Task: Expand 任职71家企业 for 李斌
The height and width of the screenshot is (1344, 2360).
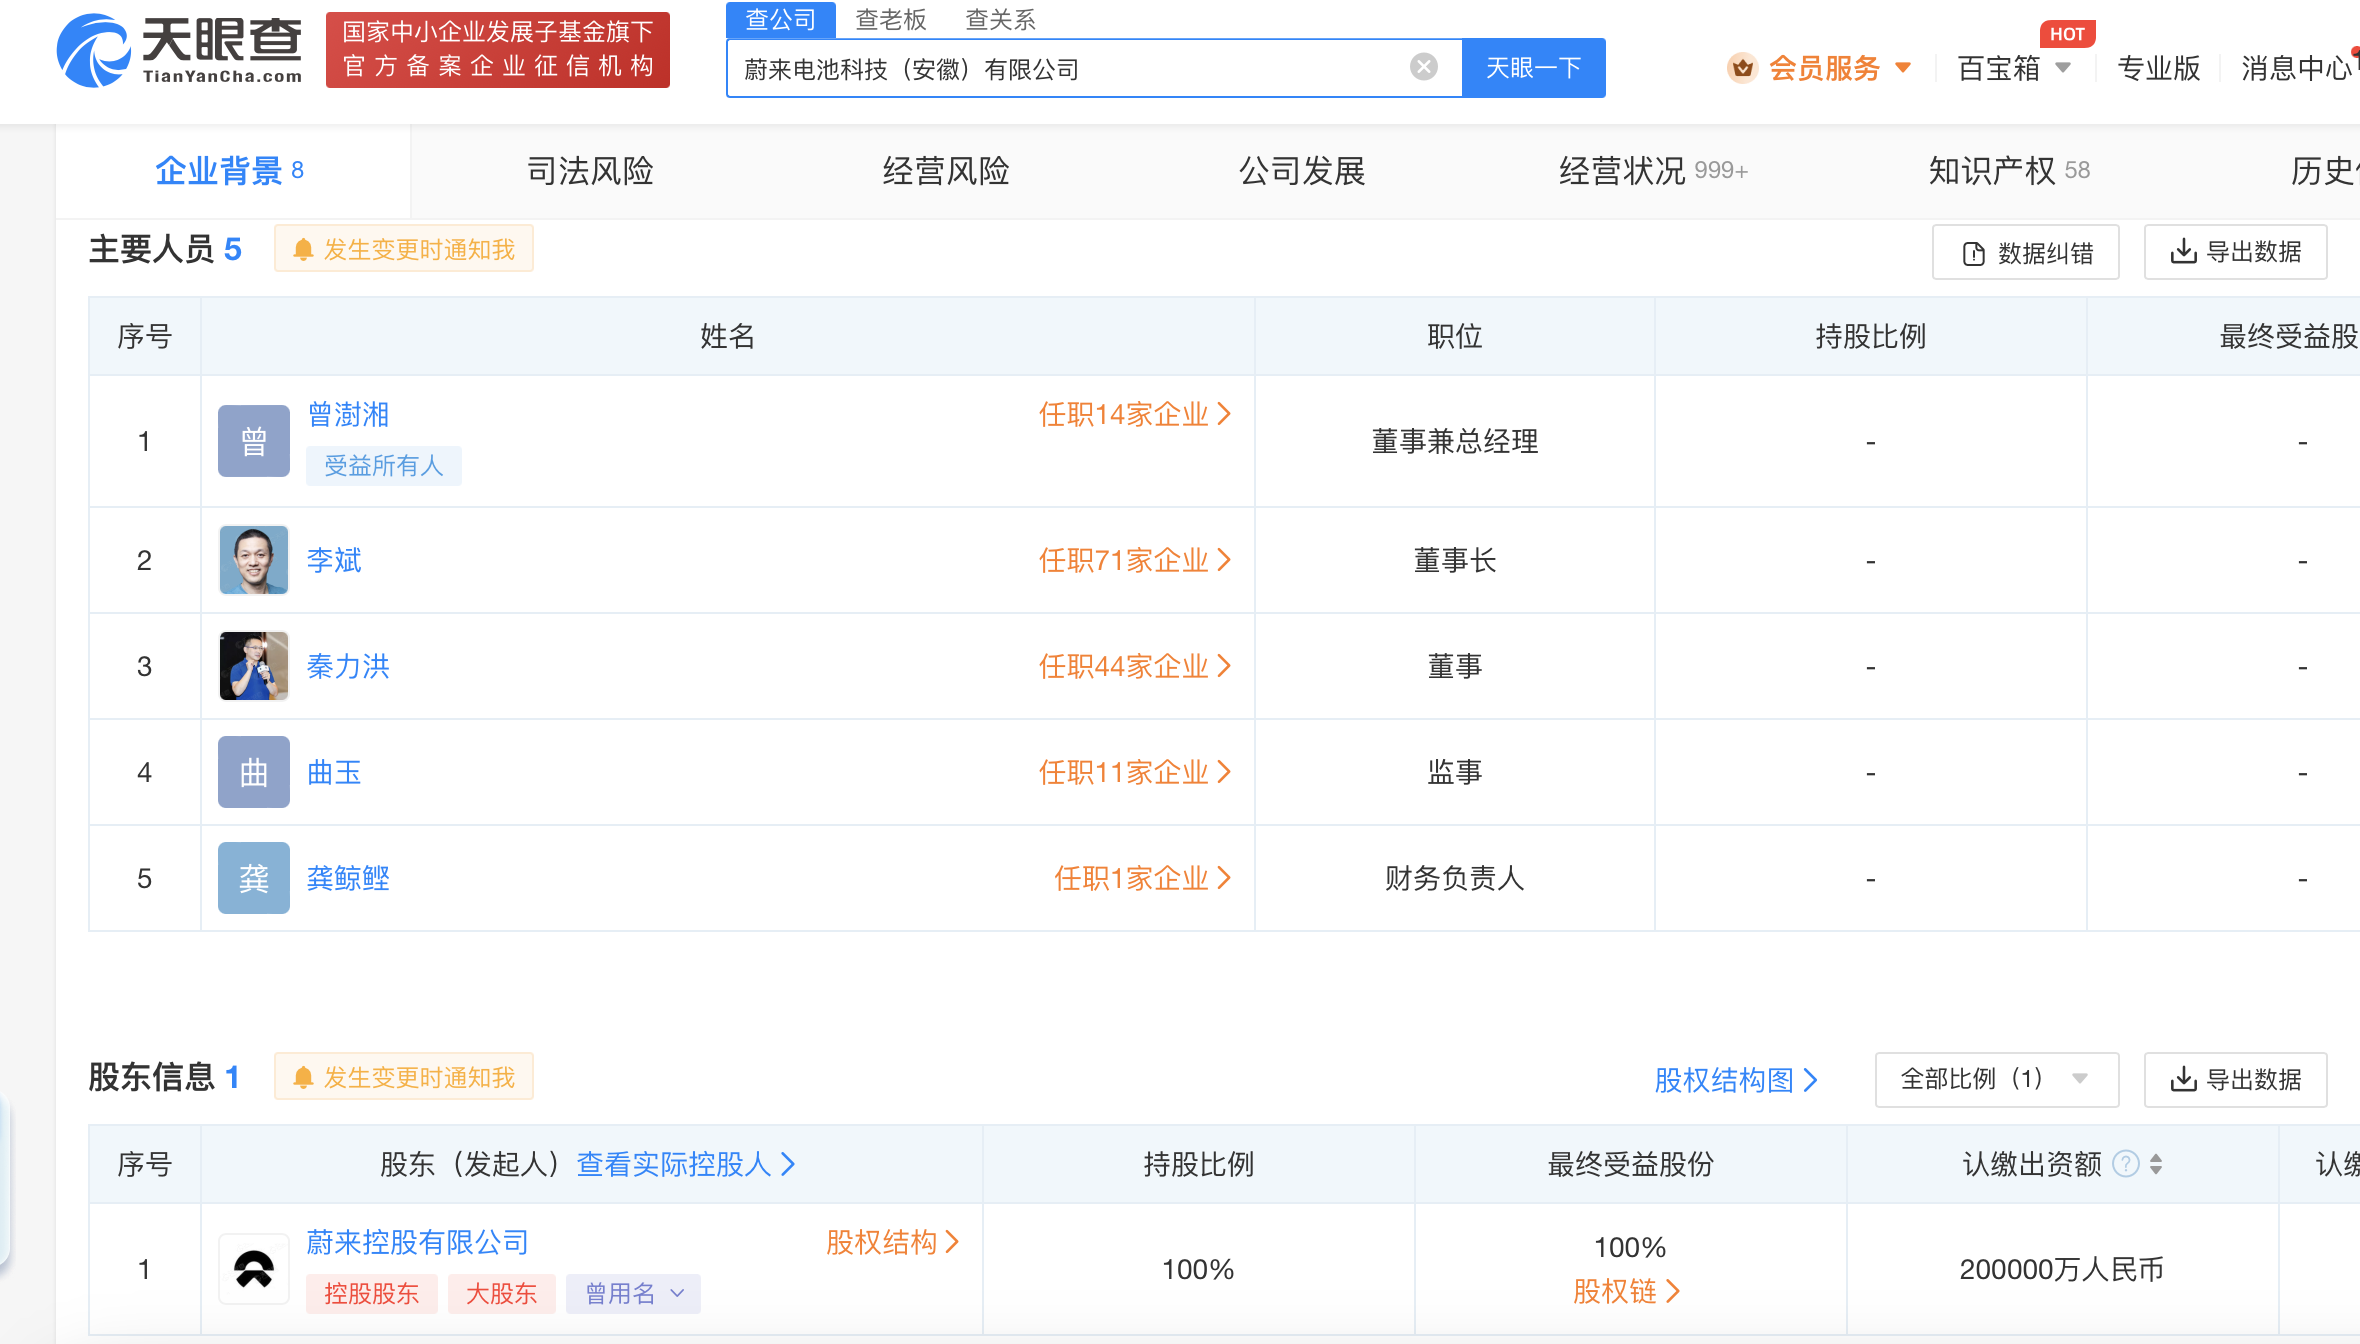Action: [1135, 560]
